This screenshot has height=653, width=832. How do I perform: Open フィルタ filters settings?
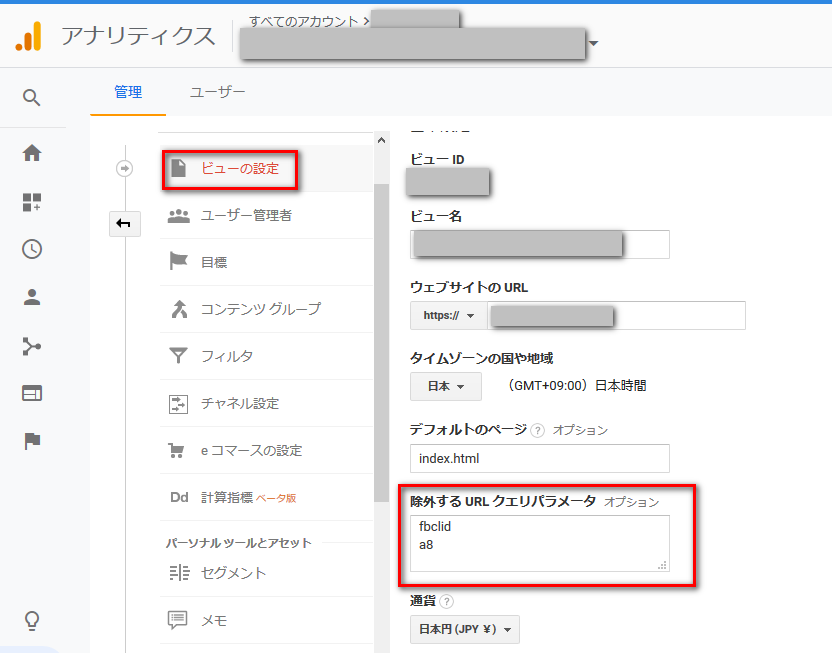pyautogui.click(x=266, y=356)
